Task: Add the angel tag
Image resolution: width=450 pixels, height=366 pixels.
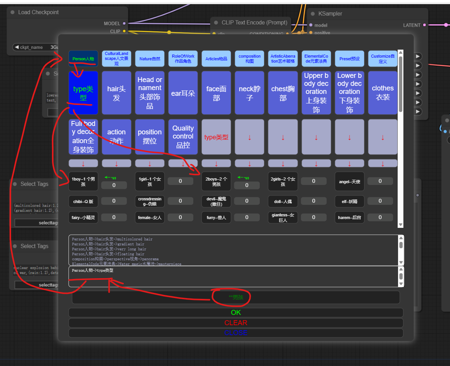Action: [349, 181]
